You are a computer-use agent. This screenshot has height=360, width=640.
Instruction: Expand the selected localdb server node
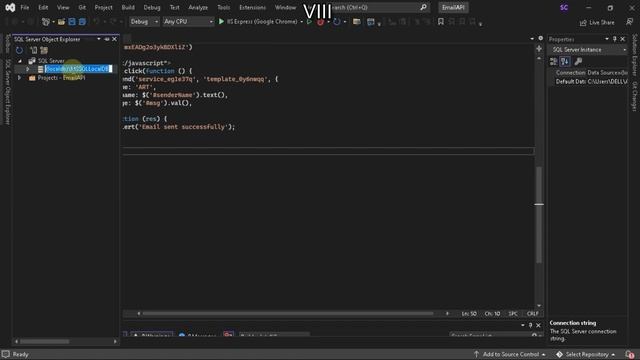(x=28, y=69)
